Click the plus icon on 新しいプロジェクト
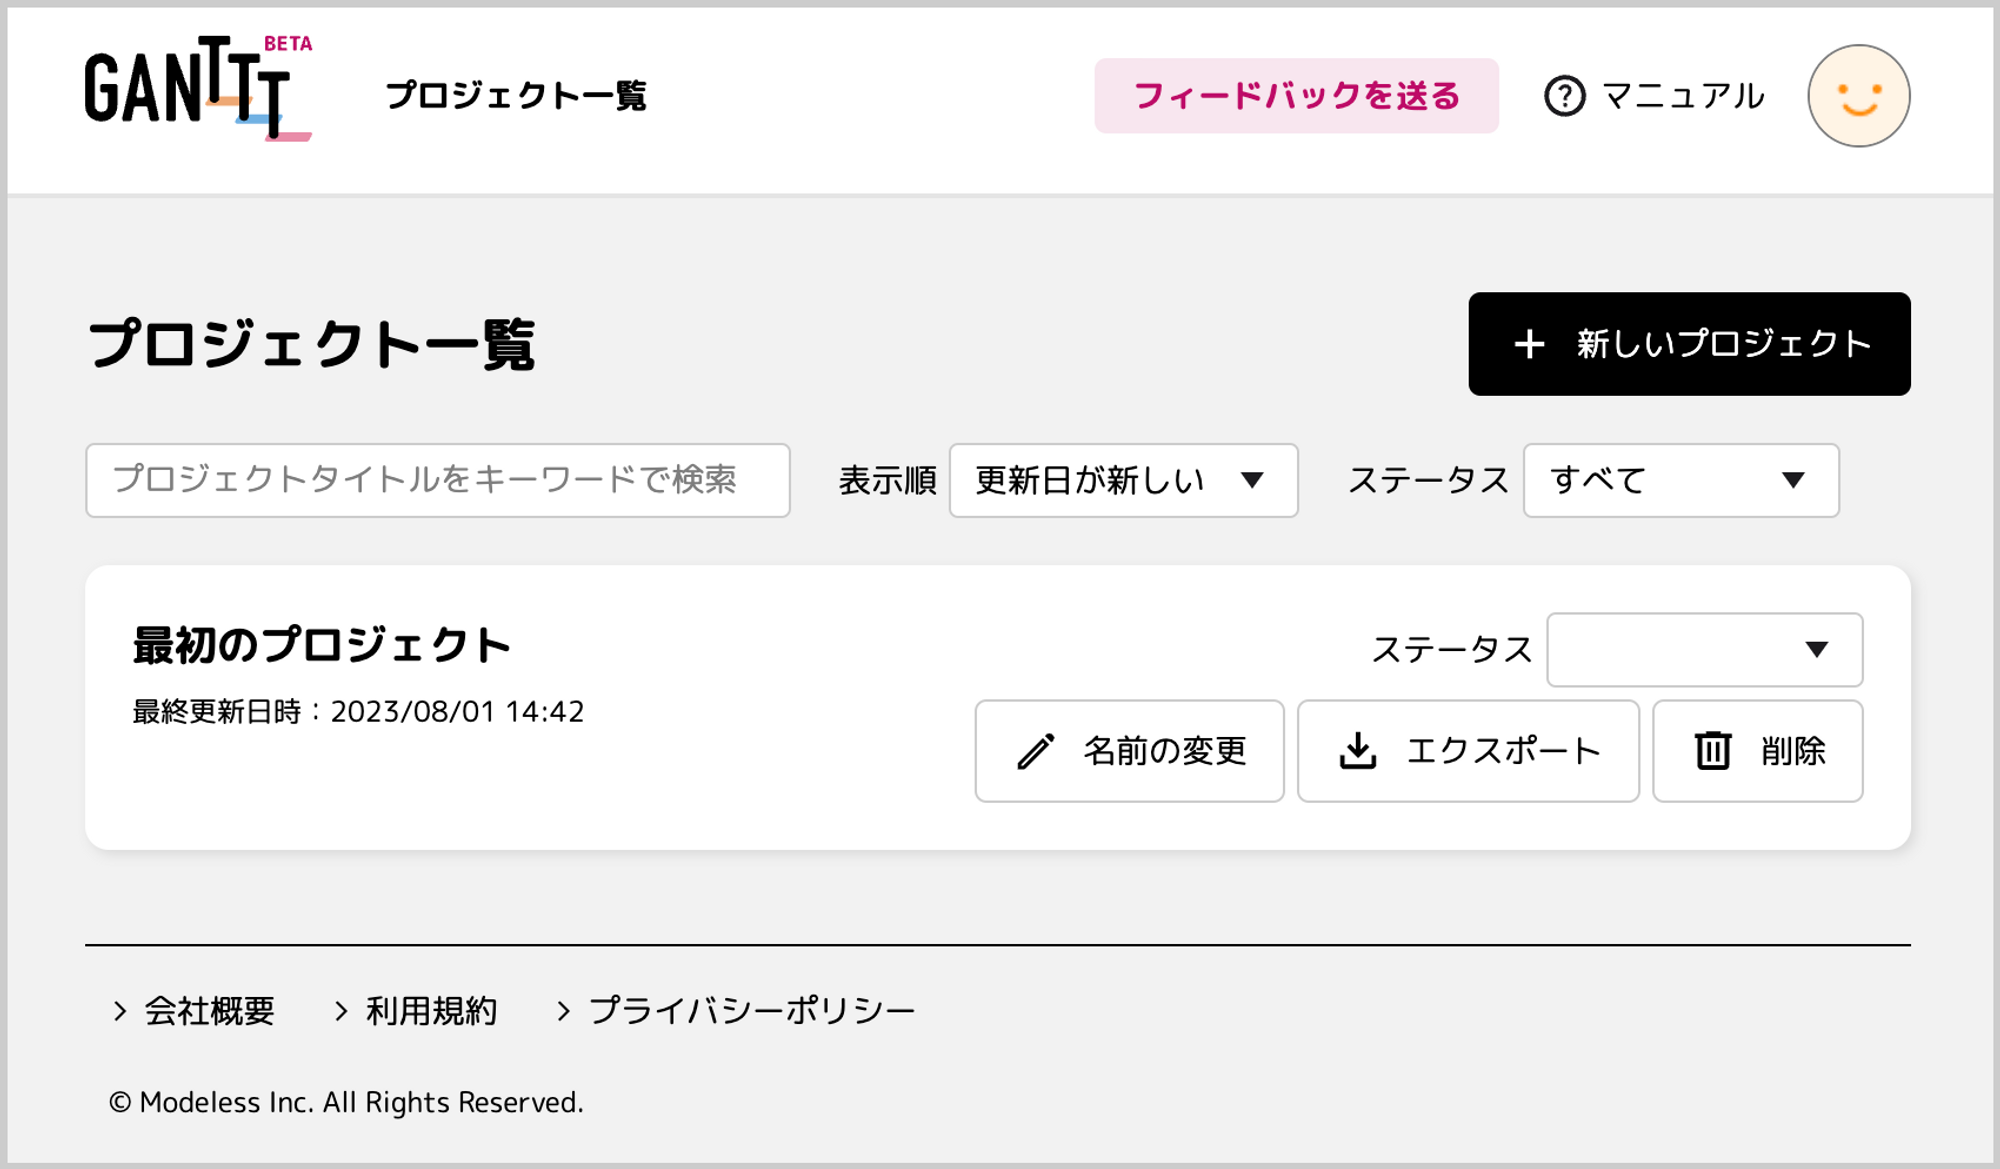 [1529, 344]
